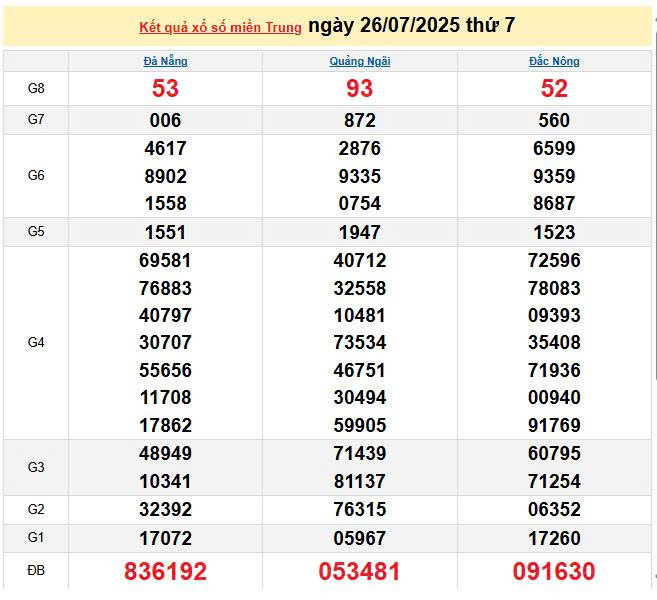This screenshot has height=600, width=657.
Task: Open the Quảng Ngãi province link
Action: pos(360,61)
